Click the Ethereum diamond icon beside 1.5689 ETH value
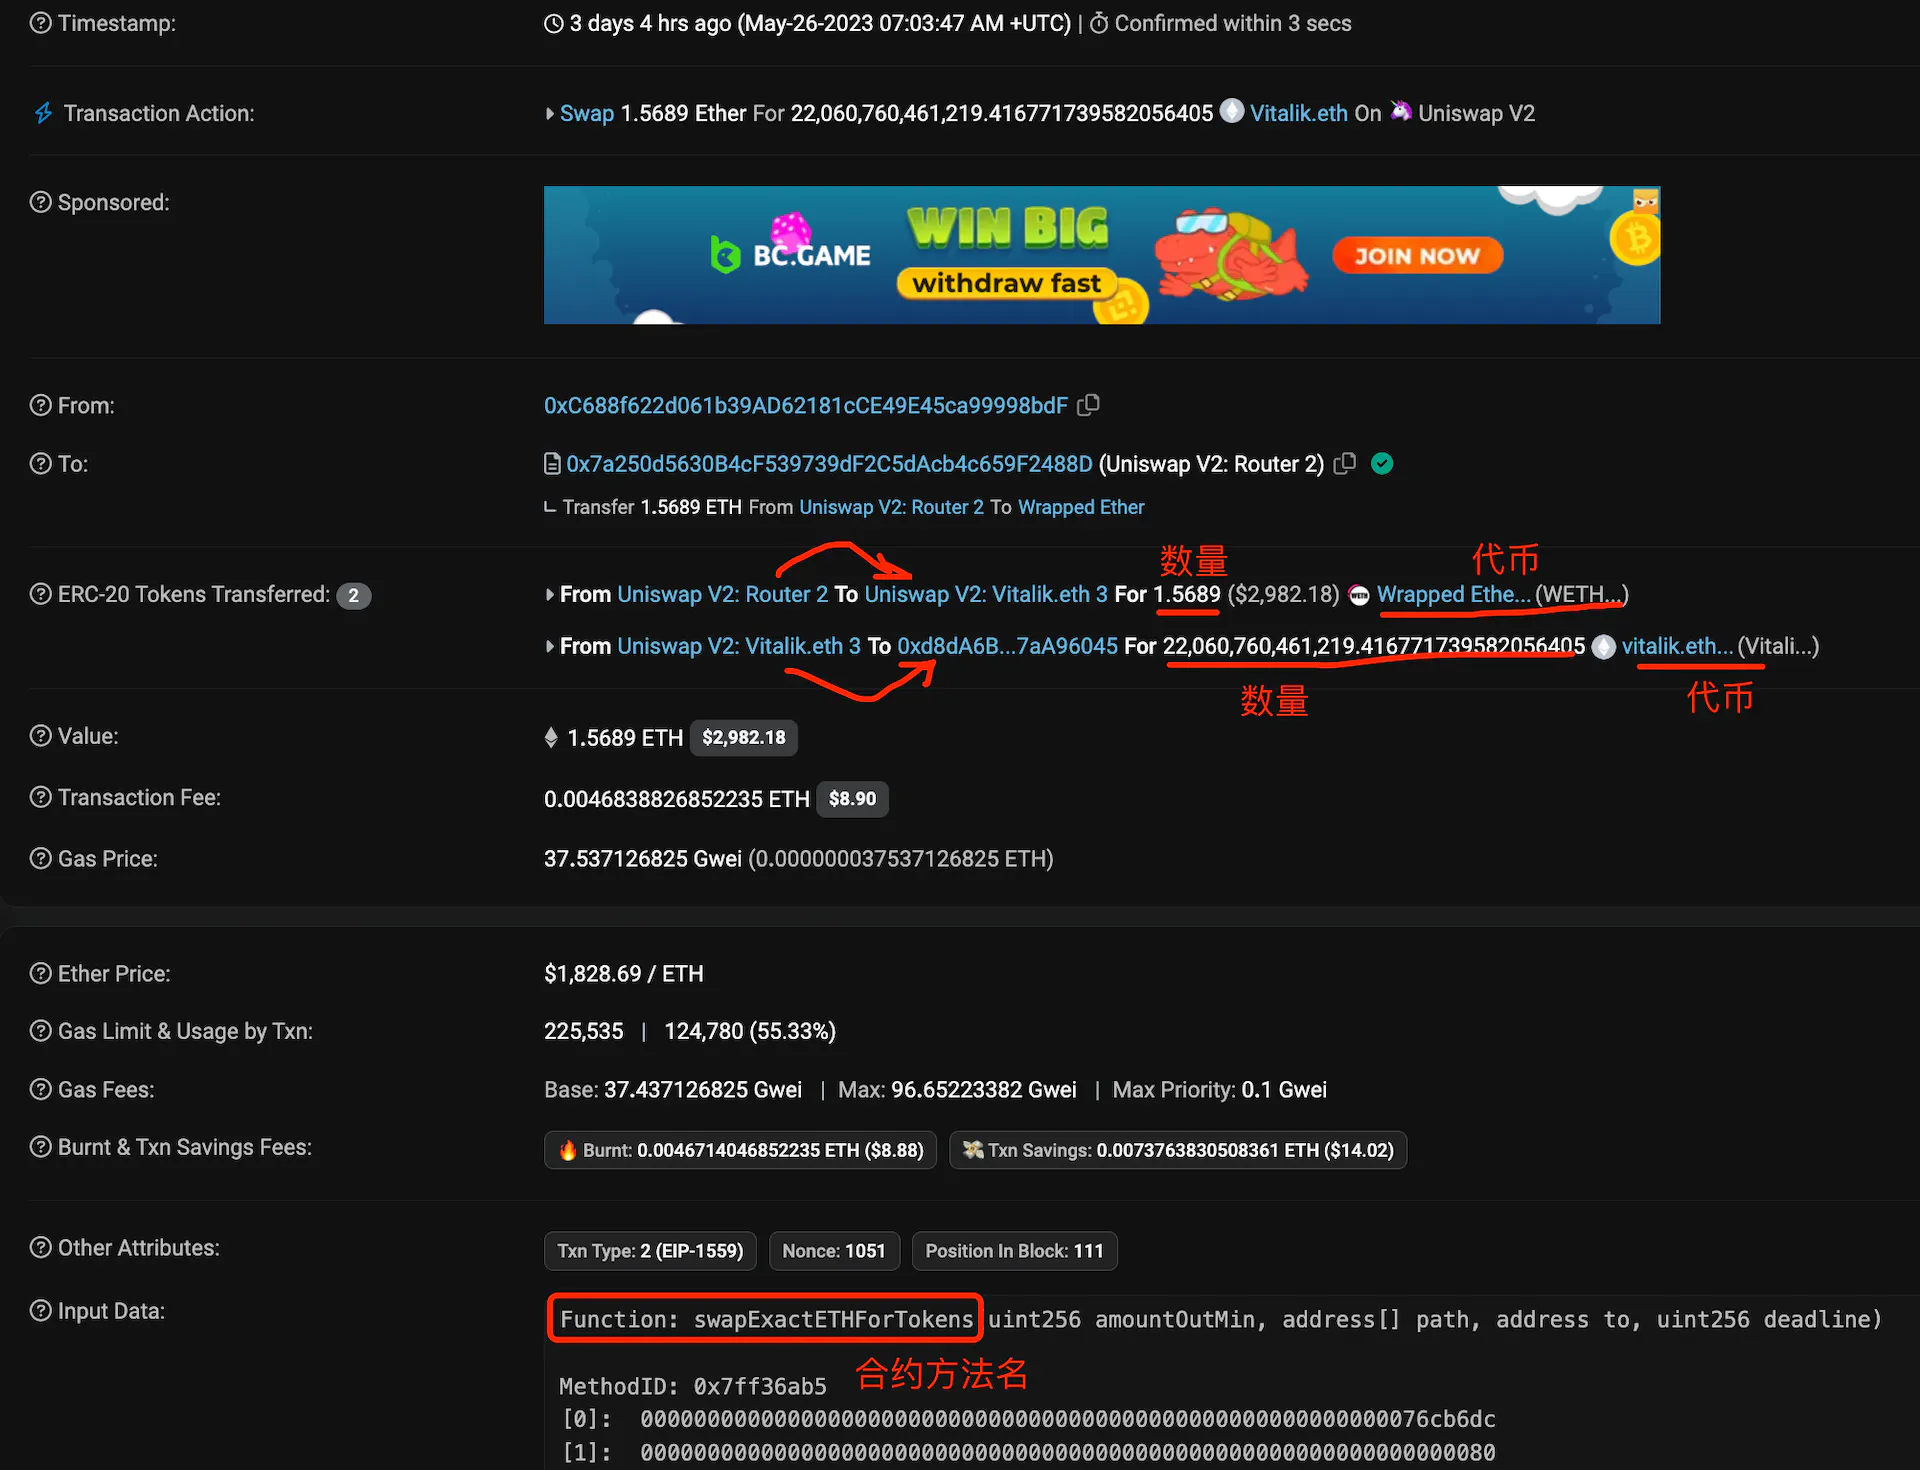 click(x=551, y=738)
